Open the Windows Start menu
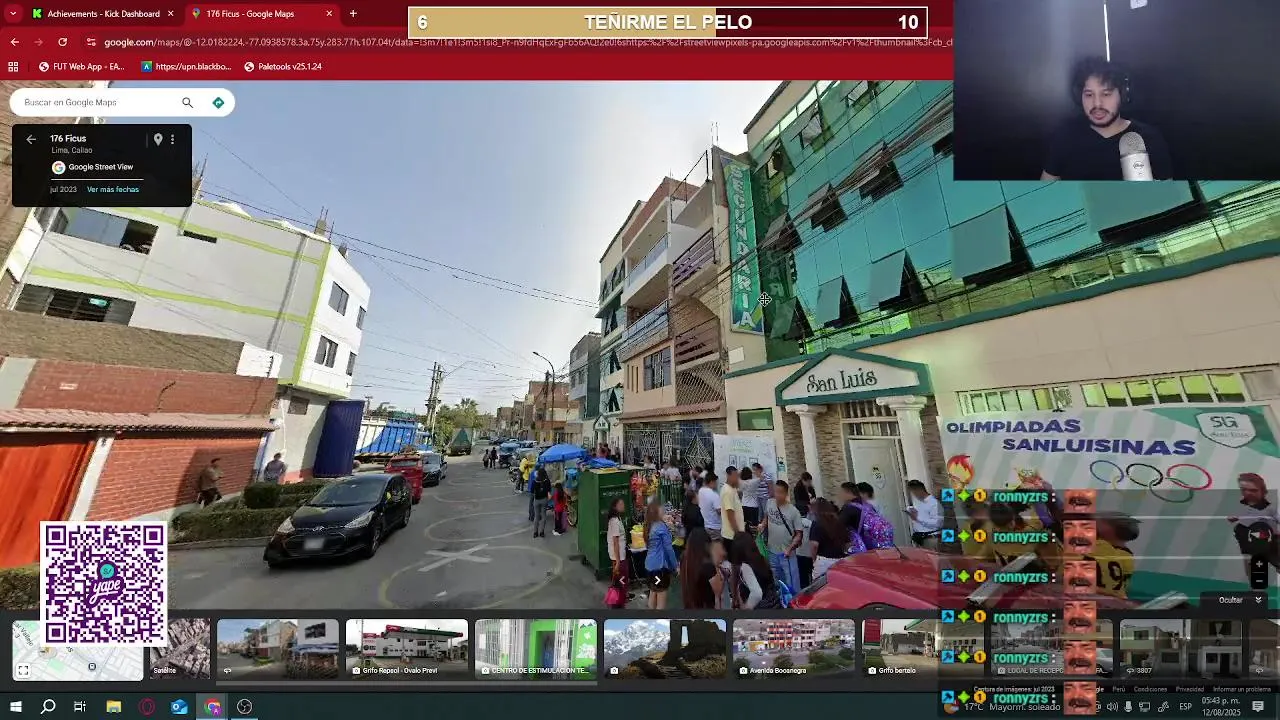Image resolution: width=1280 pixels, height=720 pixels. [16, 707]
